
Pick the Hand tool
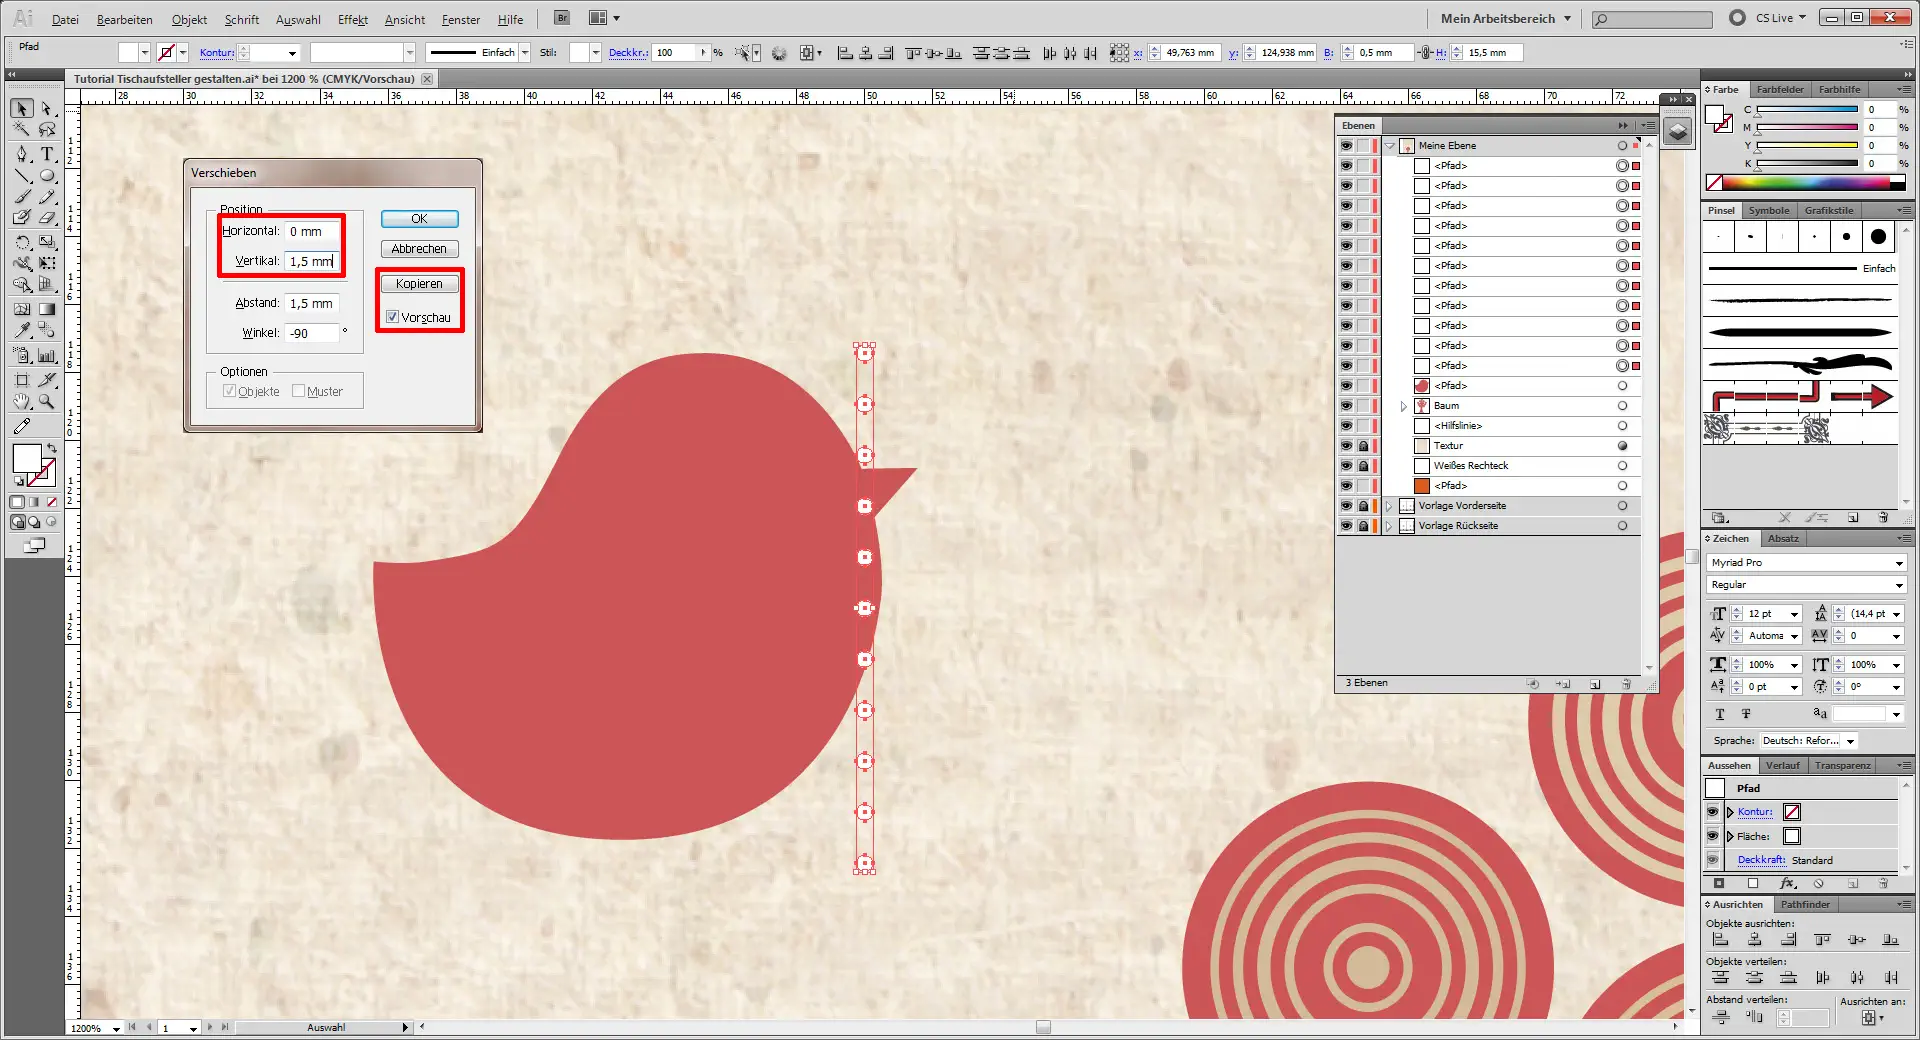coord(22,402)
